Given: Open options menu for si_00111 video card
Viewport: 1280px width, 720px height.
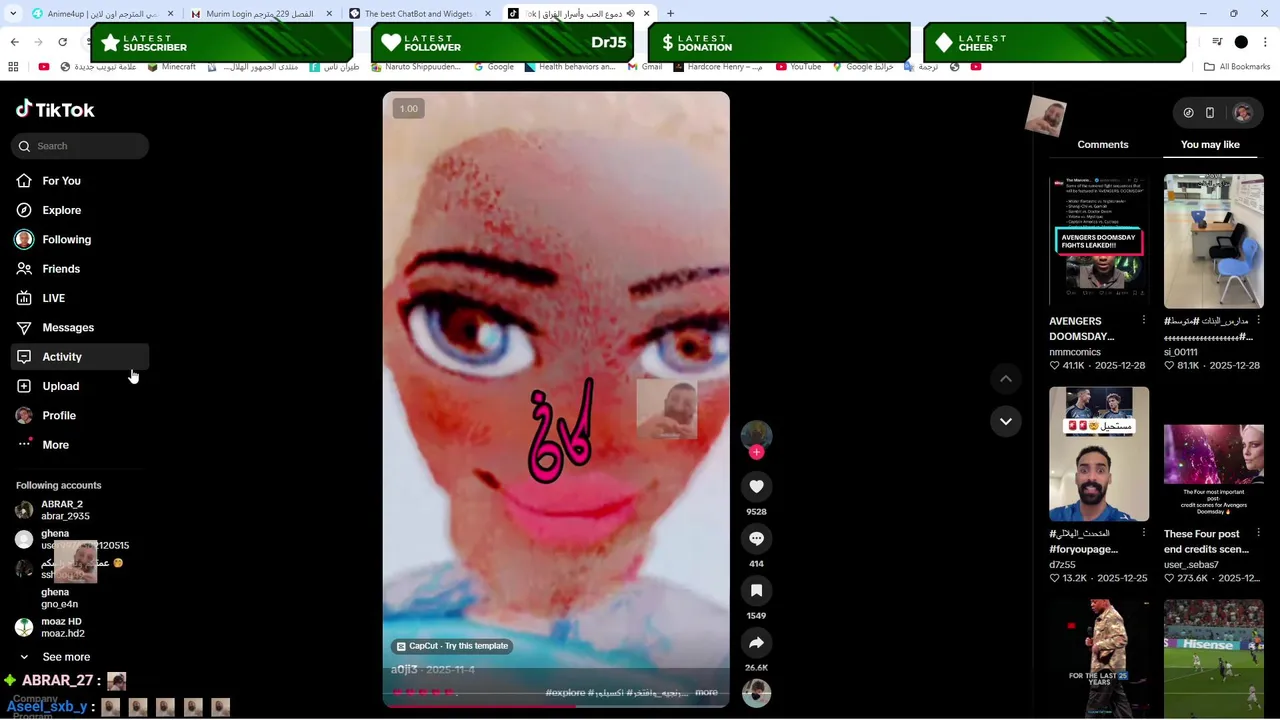Looking at the screenshot, I should click(x=1258, y=320).
